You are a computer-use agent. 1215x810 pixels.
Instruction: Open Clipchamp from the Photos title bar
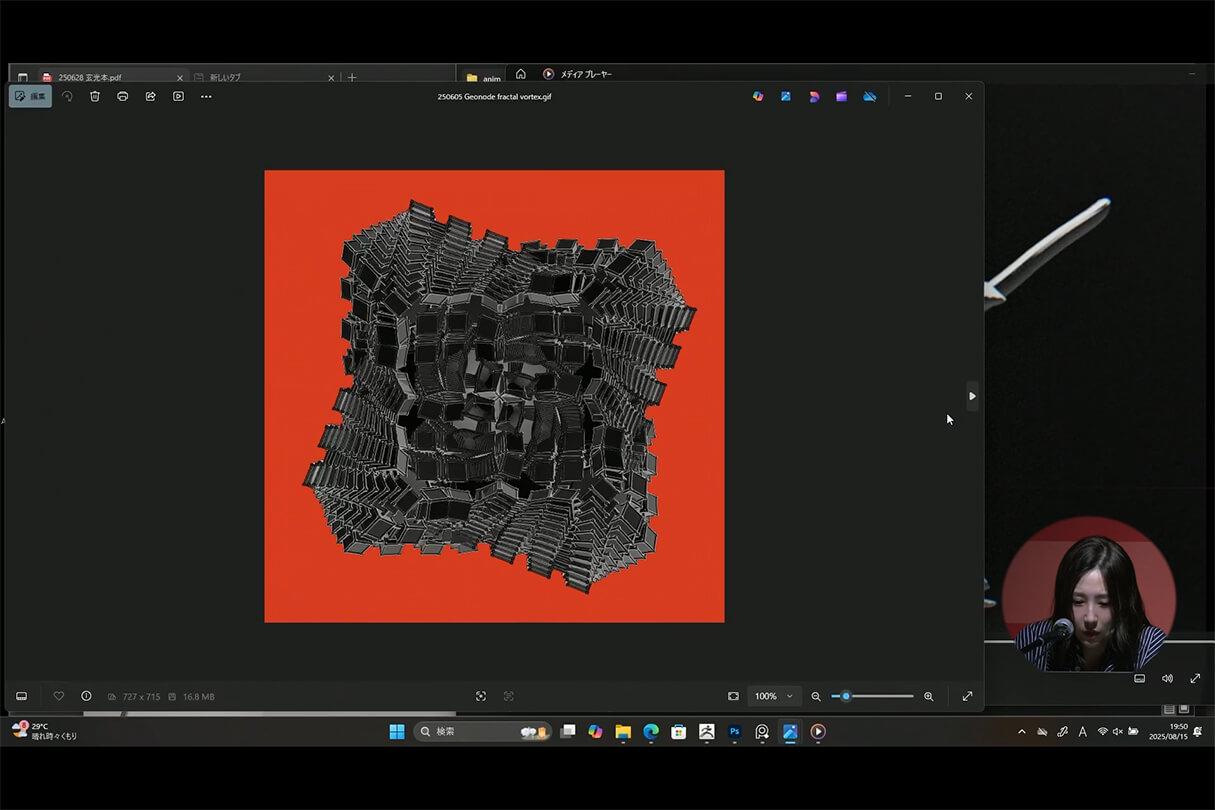(842, 96)
